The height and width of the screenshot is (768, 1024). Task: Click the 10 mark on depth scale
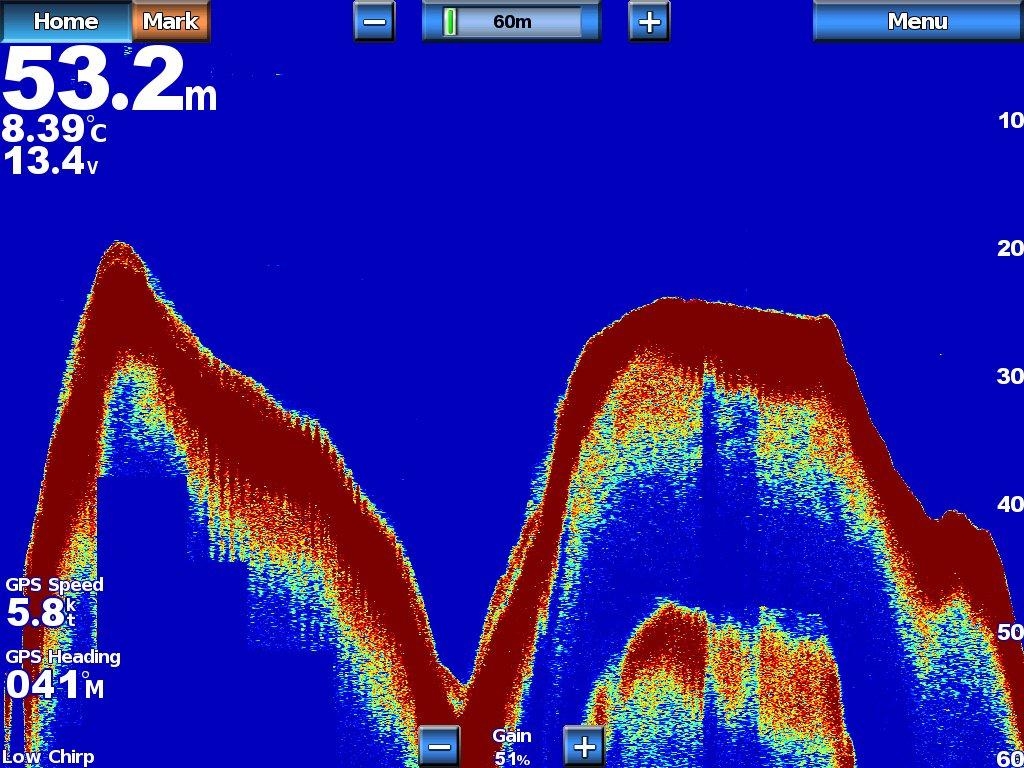[1010, 121]
